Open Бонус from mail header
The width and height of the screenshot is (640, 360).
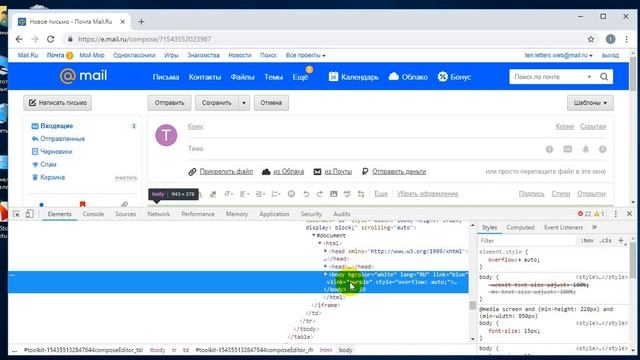click(454, 77)
